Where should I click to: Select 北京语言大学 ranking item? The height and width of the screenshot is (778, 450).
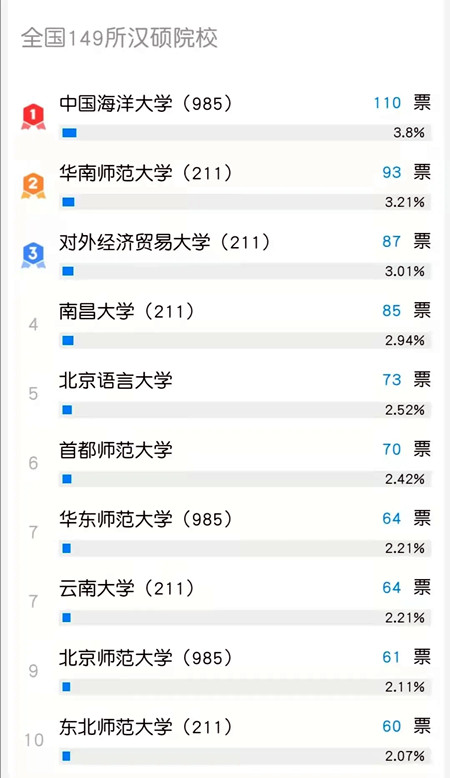click(116, 381)
